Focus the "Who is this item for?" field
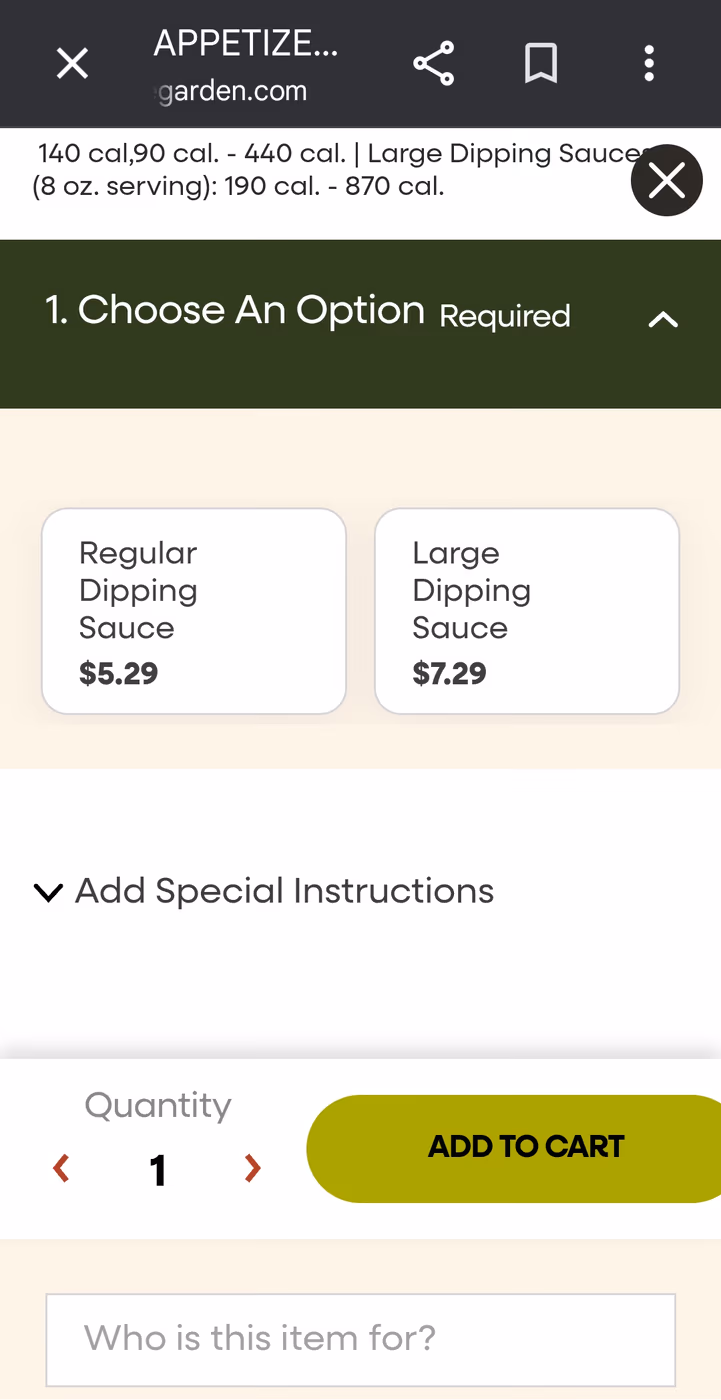 361,1339
